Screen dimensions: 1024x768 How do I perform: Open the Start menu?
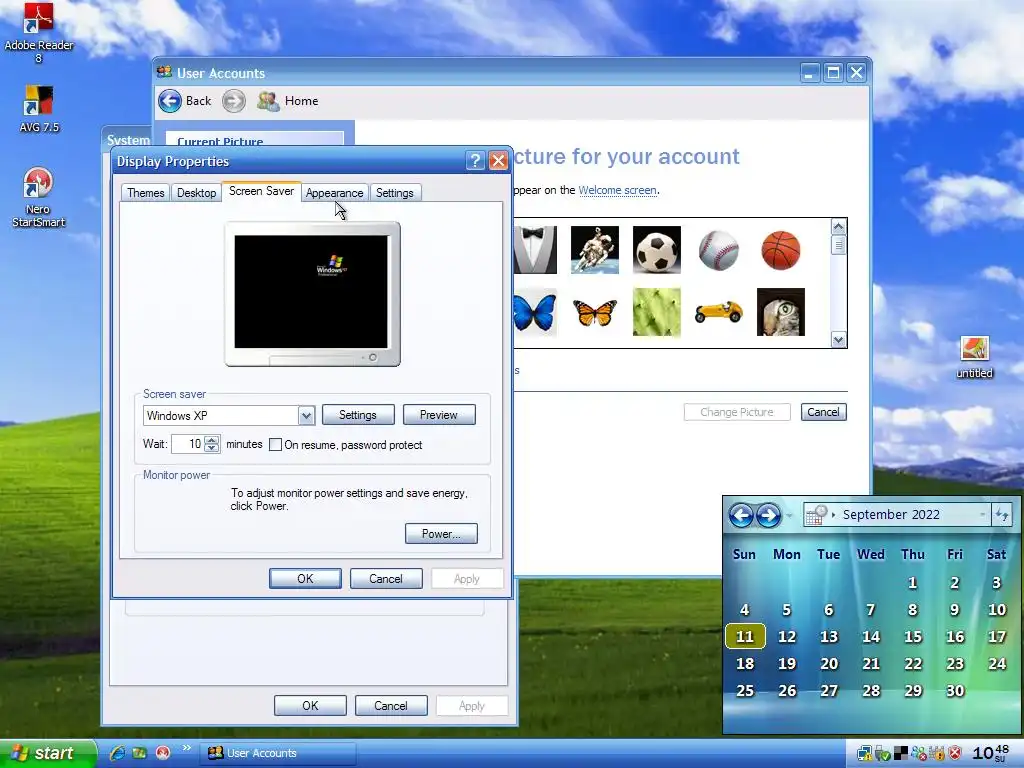point(47,753)
